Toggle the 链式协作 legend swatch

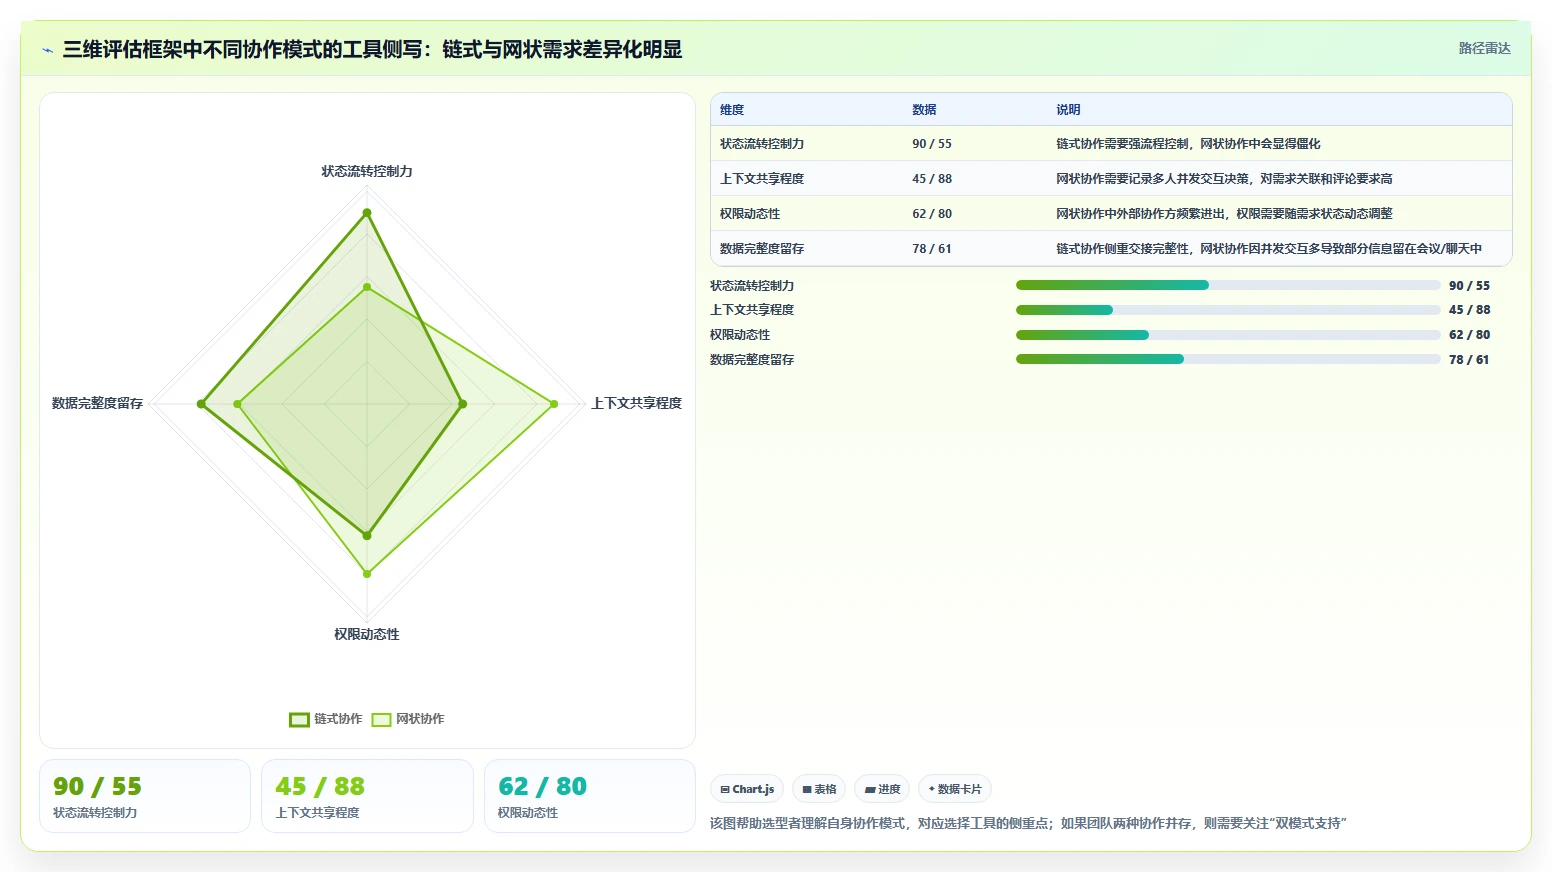299,719
